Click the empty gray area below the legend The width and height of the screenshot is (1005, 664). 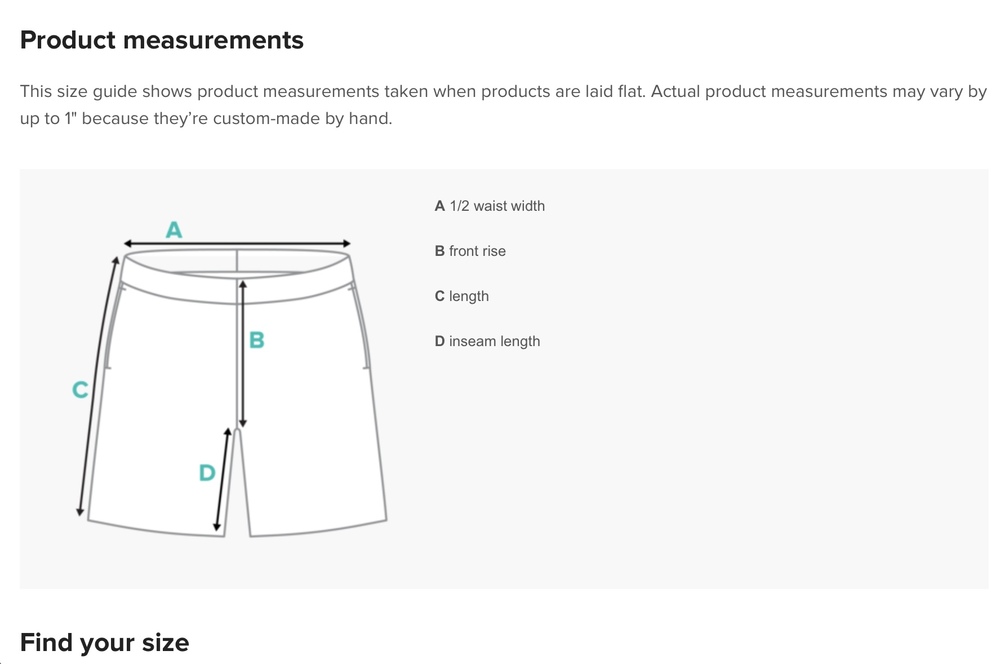700,480
